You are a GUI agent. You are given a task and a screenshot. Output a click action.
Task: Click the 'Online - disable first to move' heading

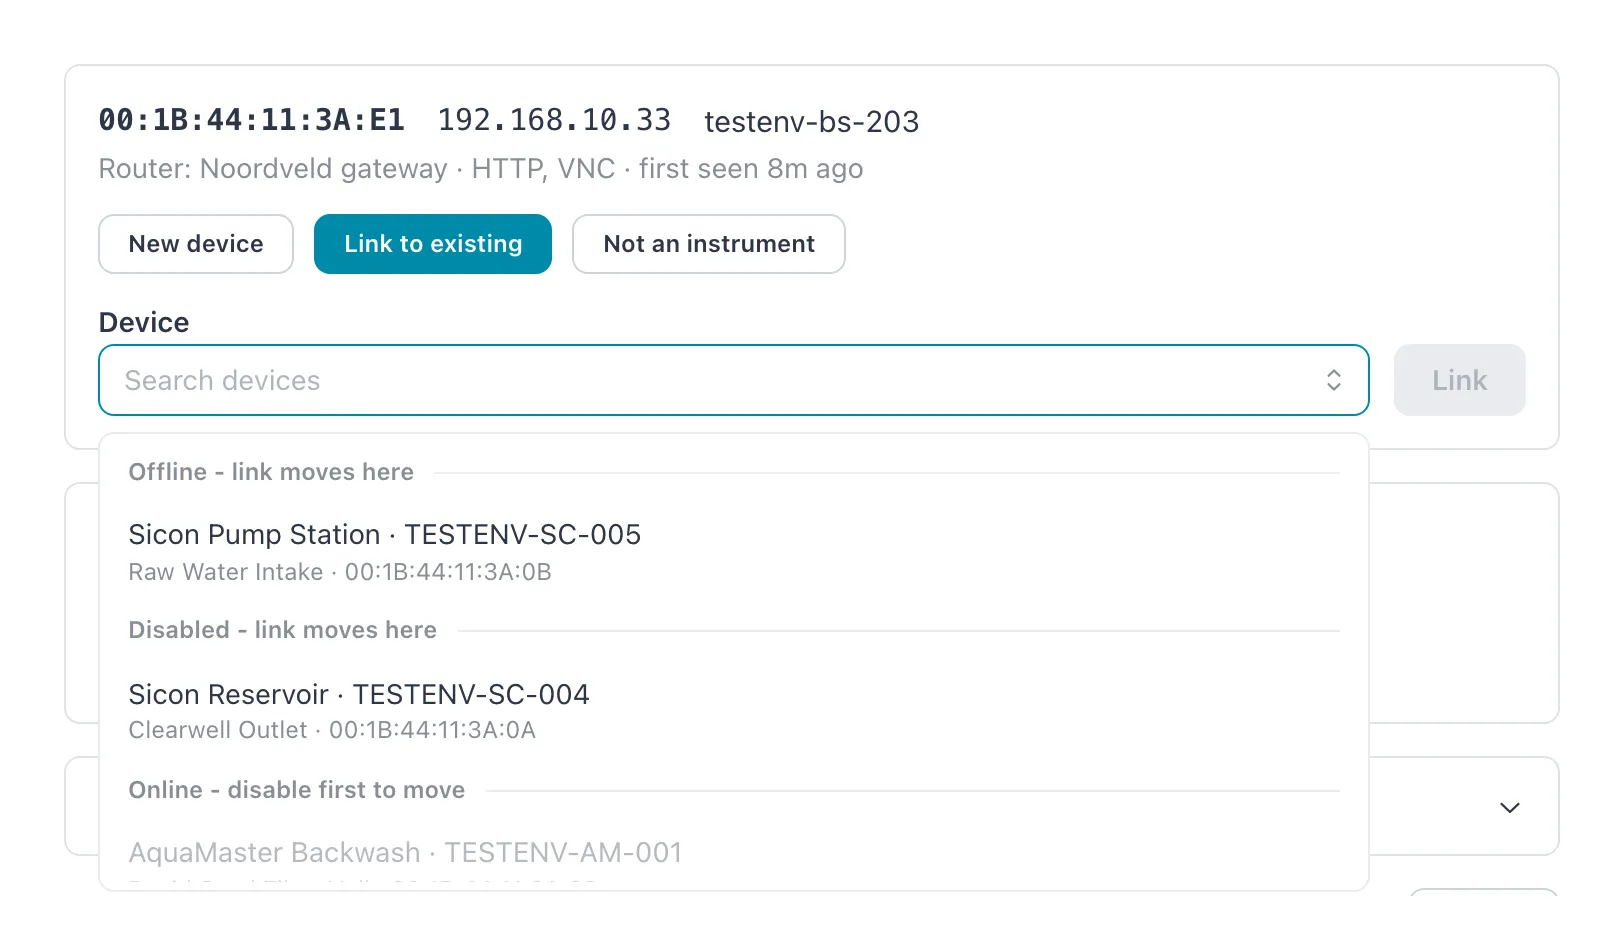click(x=297, y=790)
